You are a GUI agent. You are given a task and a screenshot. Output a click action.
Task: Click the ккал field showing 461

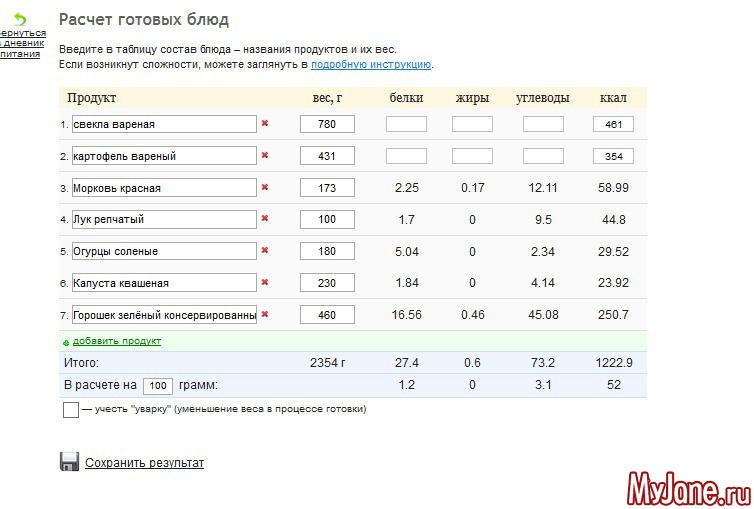coord(613,124)
